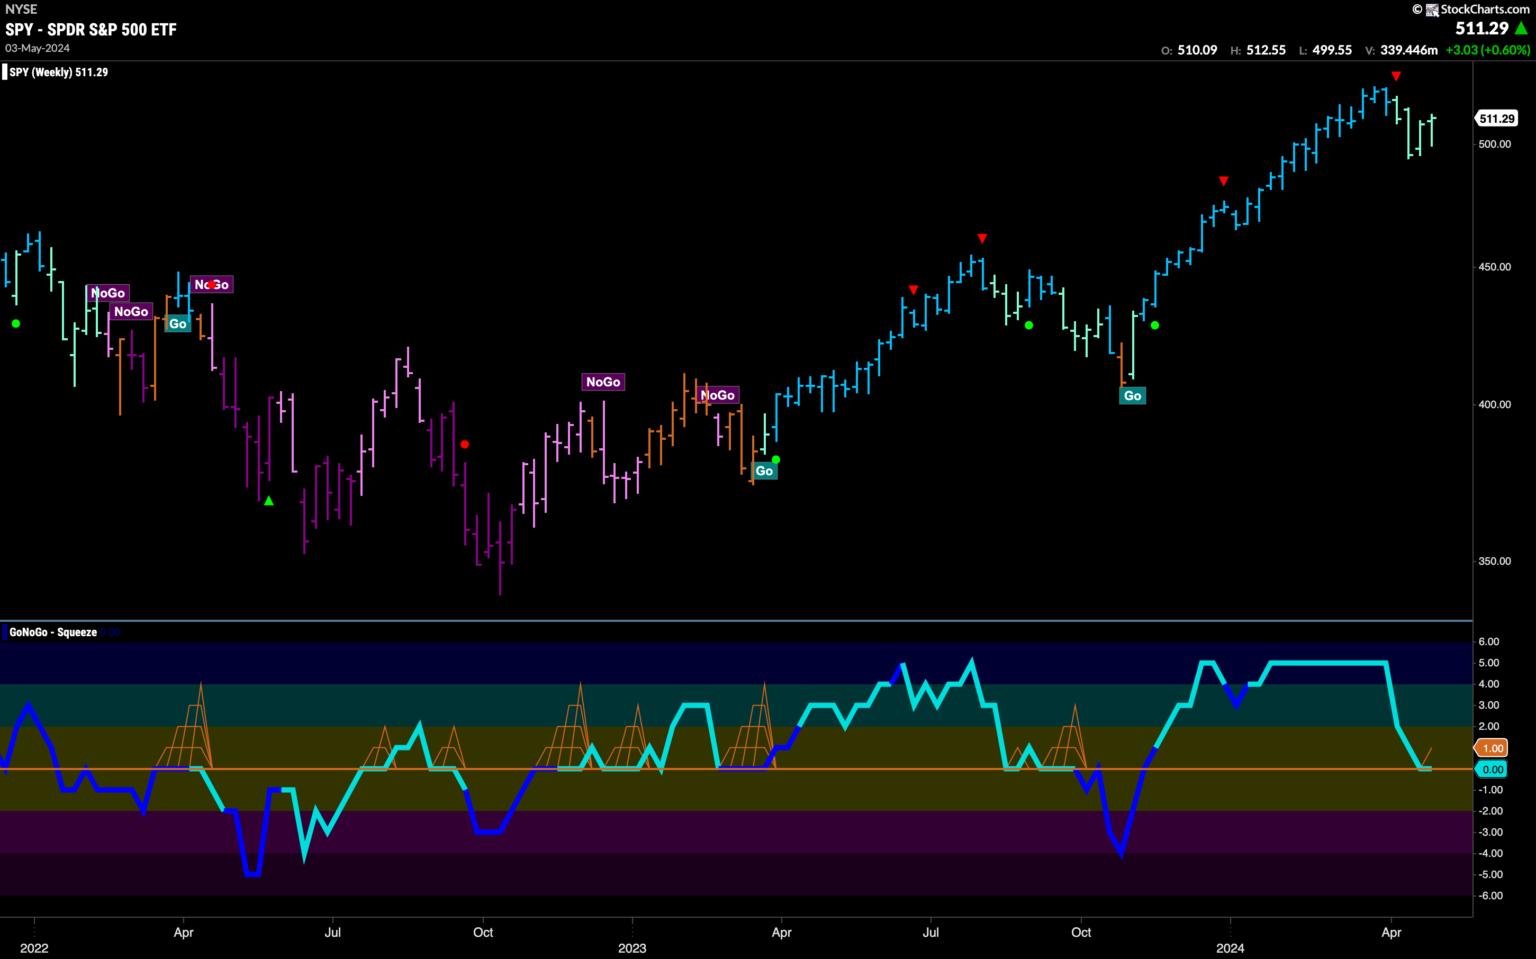Click the cyan 0.00 value tag on the indicator axis
Viewport: 1536px width, 959px height.
tap(1492, 769)
